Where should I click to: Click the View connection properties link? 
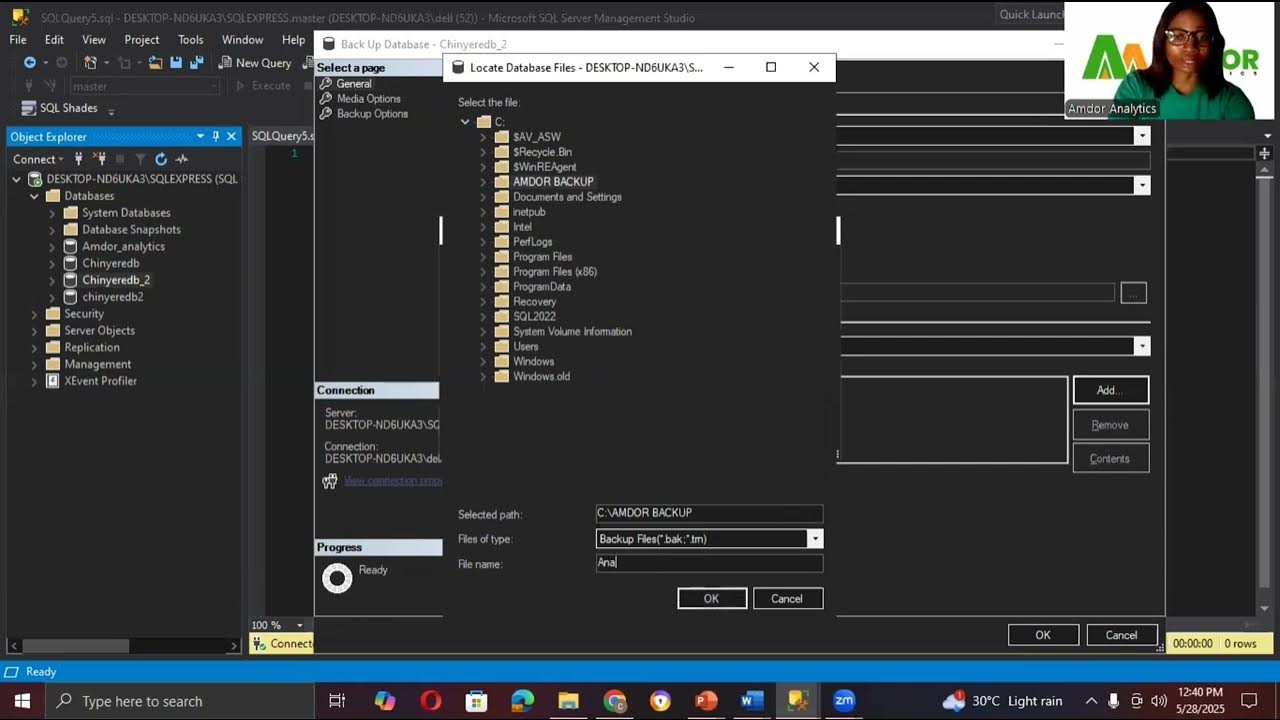[x=392, y=481]
